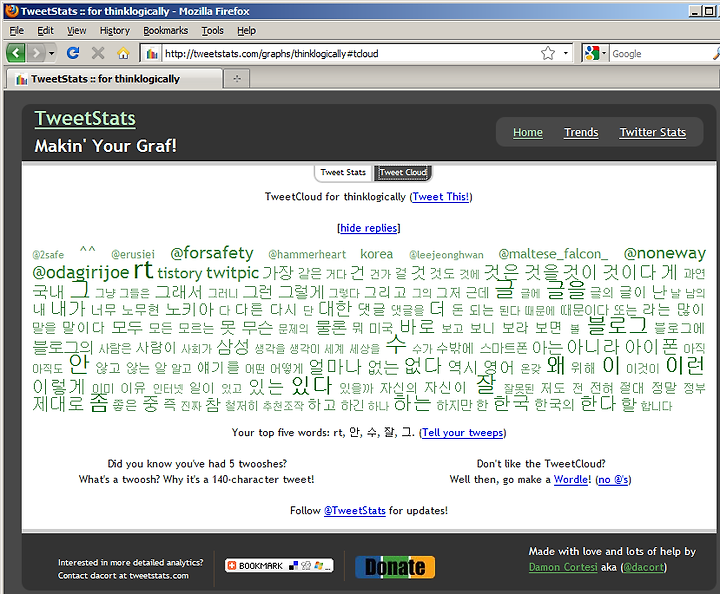Click the Google search engine icon
The image size is (720, 594).
tap(592, 53)
